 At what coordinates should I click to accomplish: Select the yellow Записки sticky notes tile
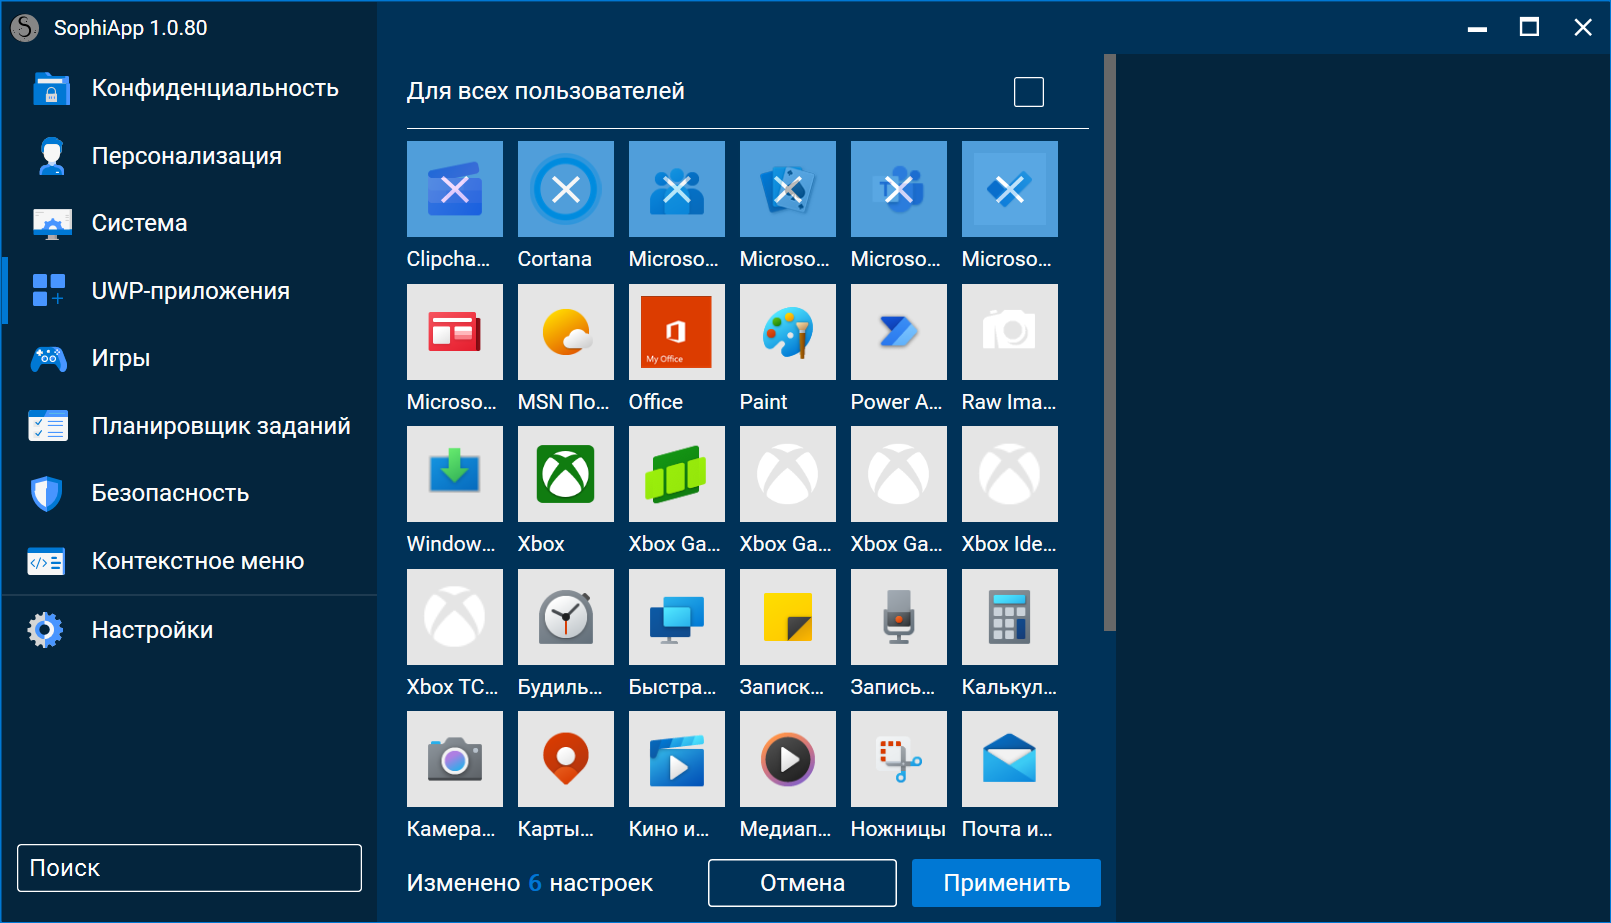(x=788, y=617)
